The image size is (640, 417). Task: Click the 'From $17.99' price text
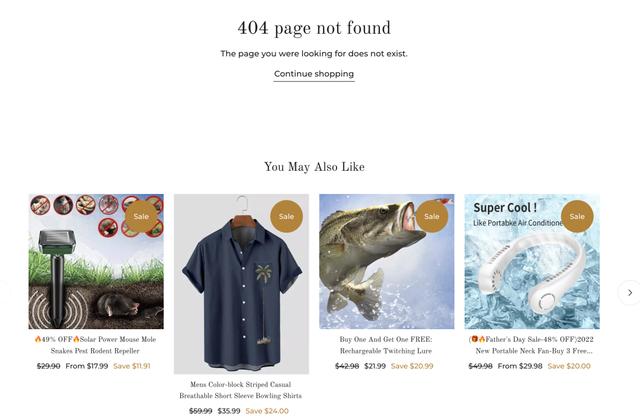pyautogui.click(x=87, y=366)
